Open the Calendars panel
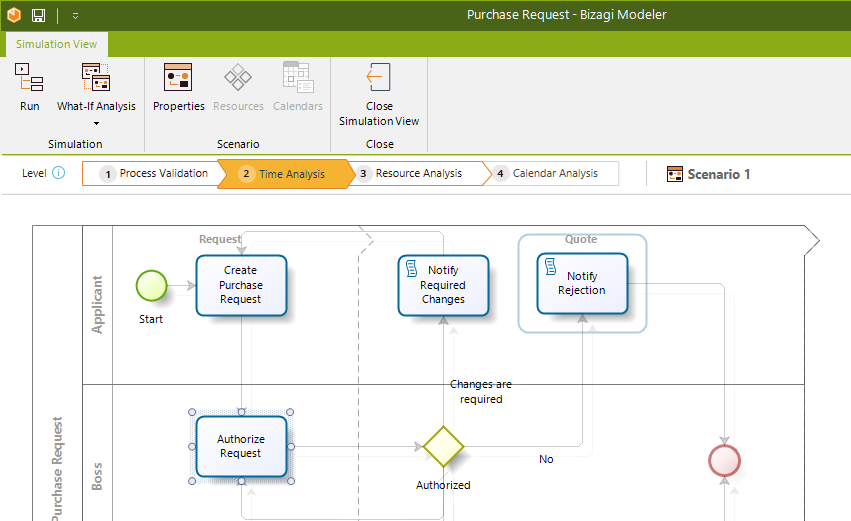This screenshot has width=851, height=521. click(x=297, y=87)
